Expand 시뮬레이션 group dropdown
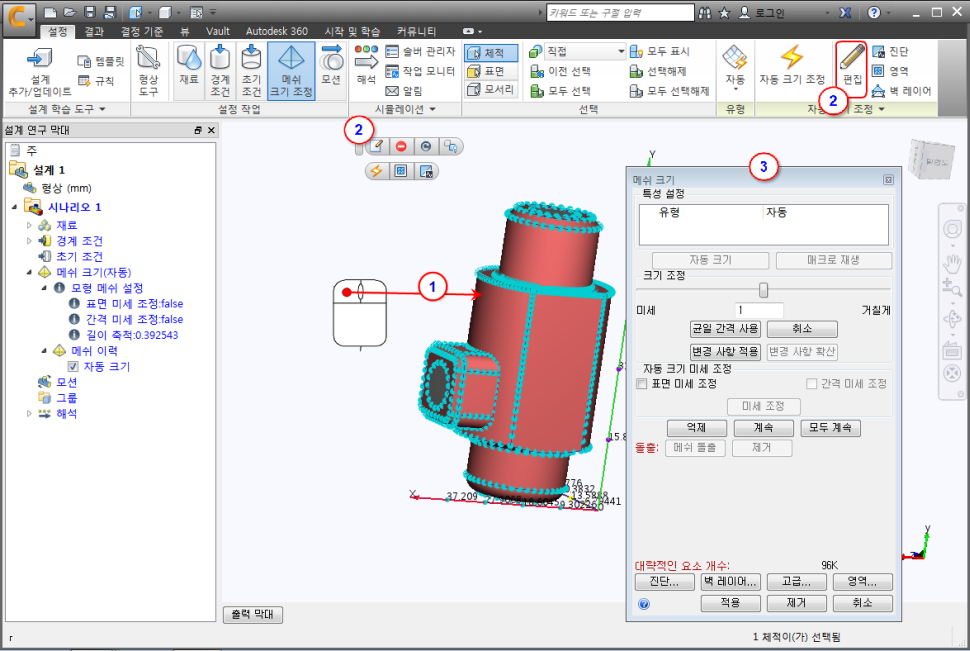 [x=405, y=109]
